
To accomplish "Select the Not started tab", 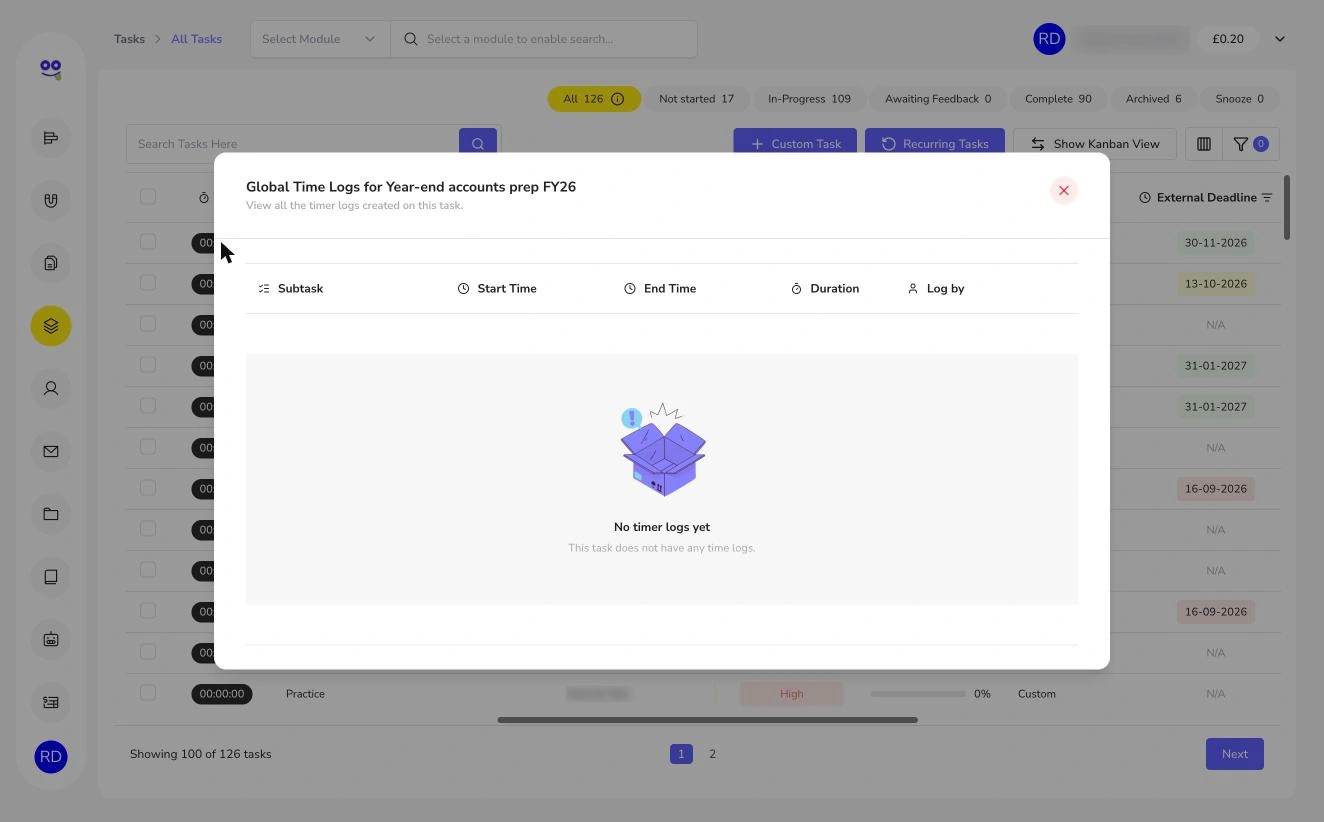I will [x=696, y=99].
